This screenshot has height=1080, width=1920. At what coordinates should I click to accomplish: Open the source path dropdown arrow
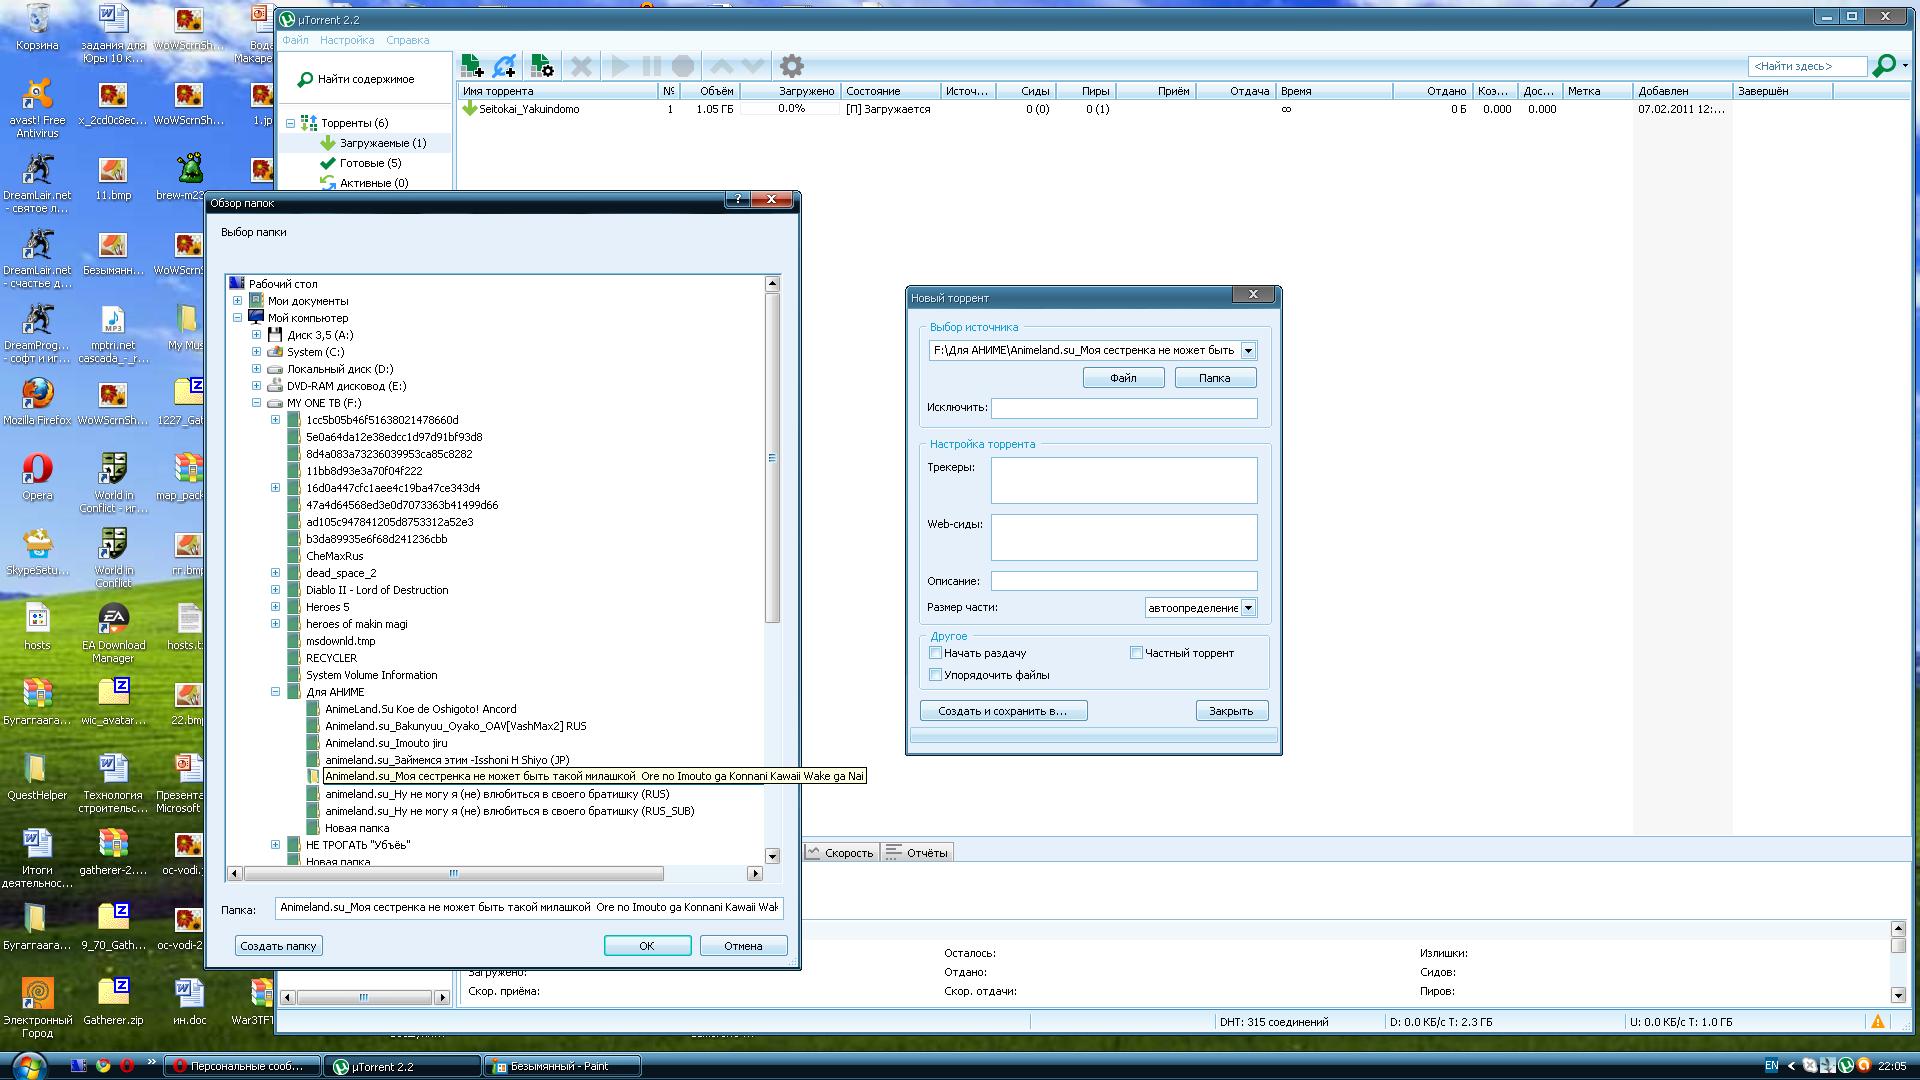point(1248,351)
